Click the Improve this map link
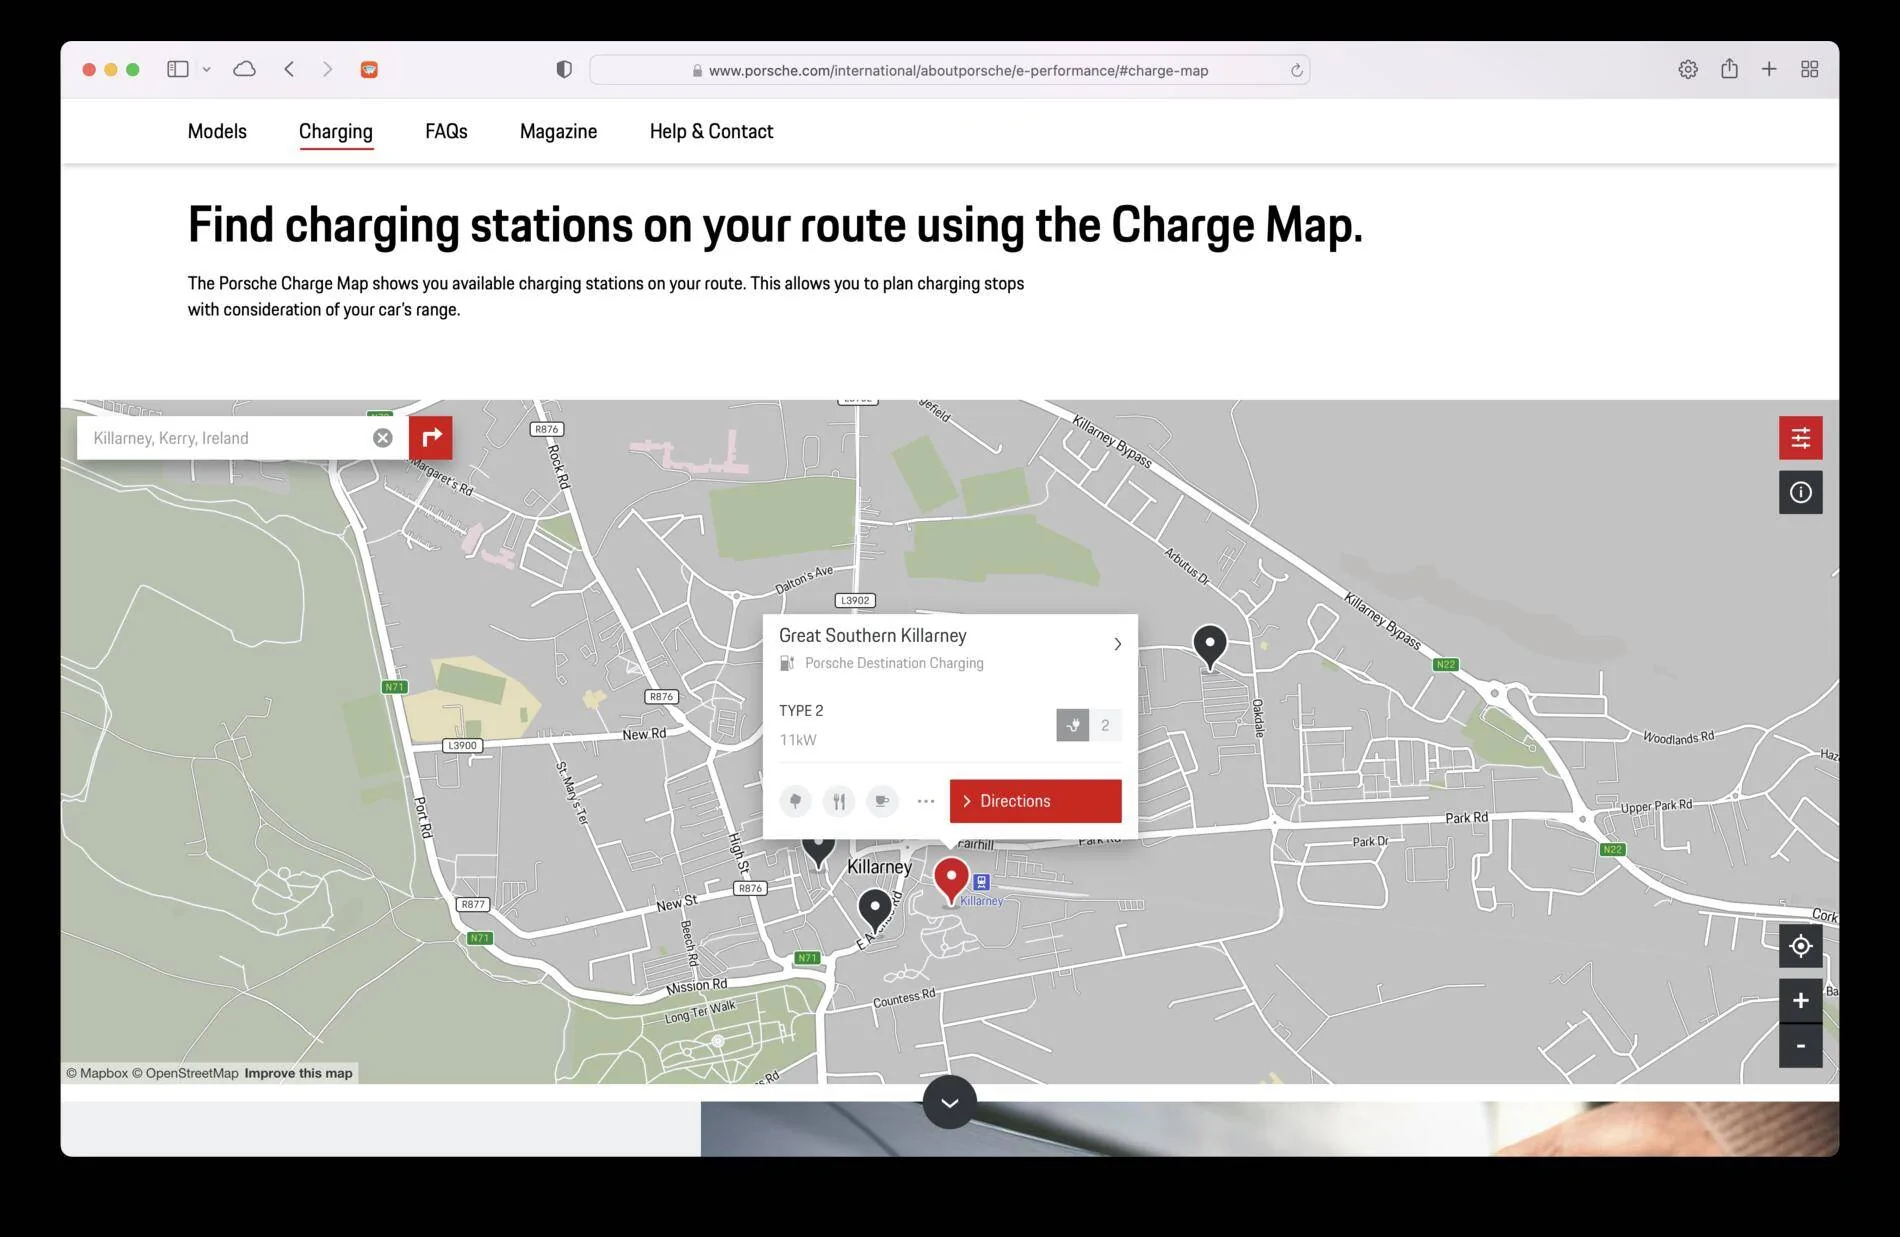The width and height of the screenshot is (1900, 1237). tap(298, 1073)
